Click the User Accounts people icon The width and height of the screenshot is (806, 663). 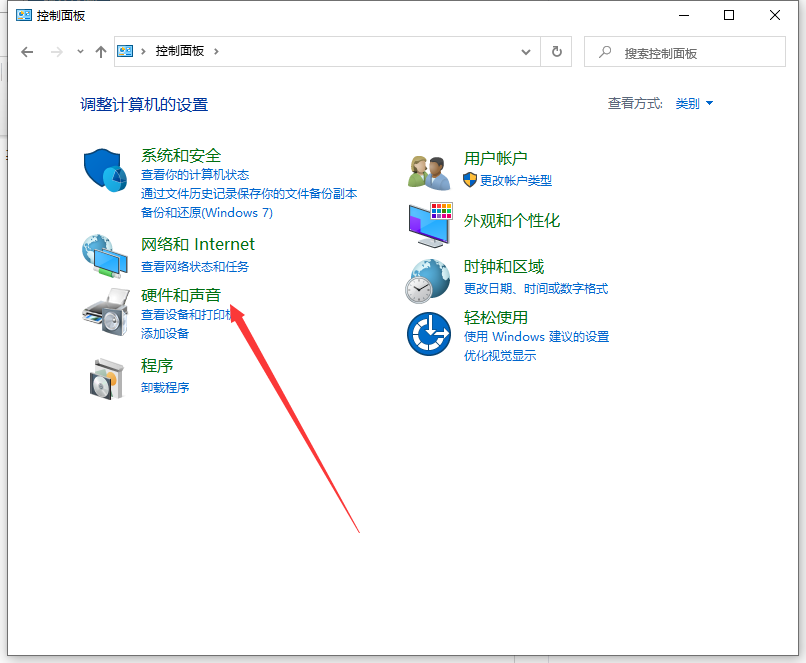point(430,171)
